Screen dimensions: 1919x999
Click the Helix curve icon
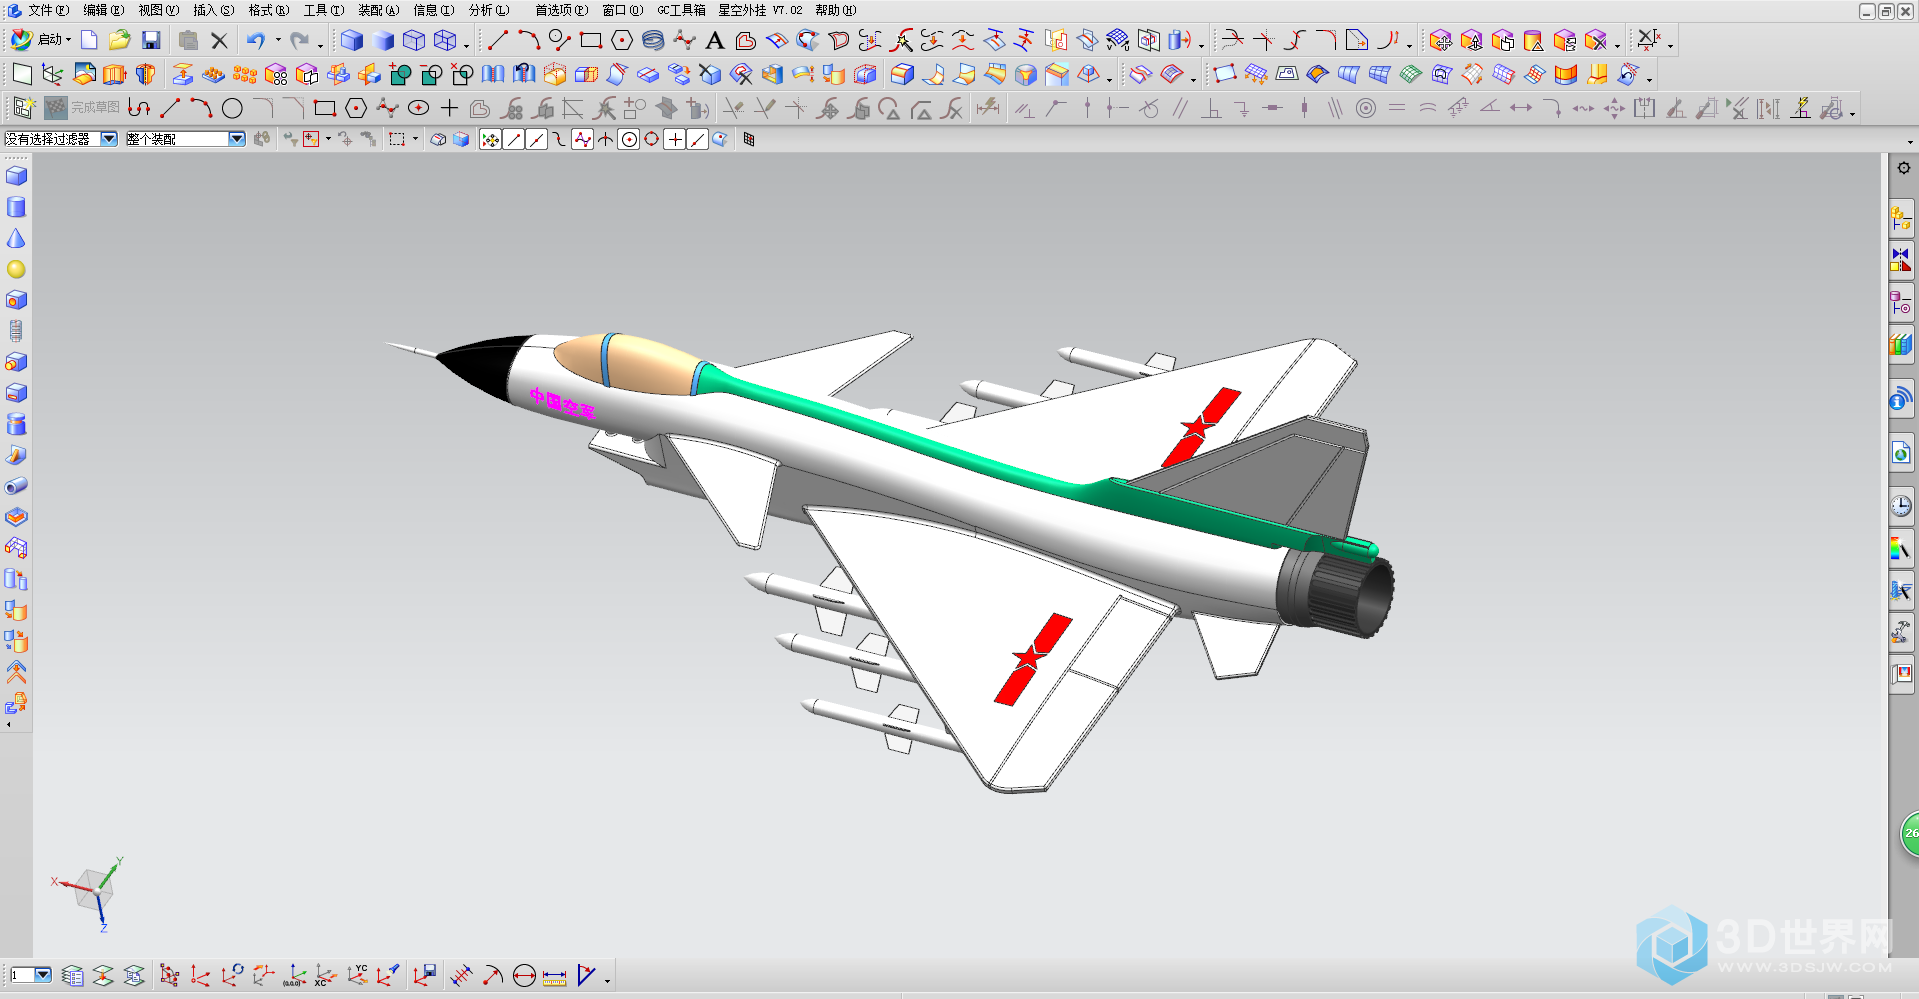653,40
